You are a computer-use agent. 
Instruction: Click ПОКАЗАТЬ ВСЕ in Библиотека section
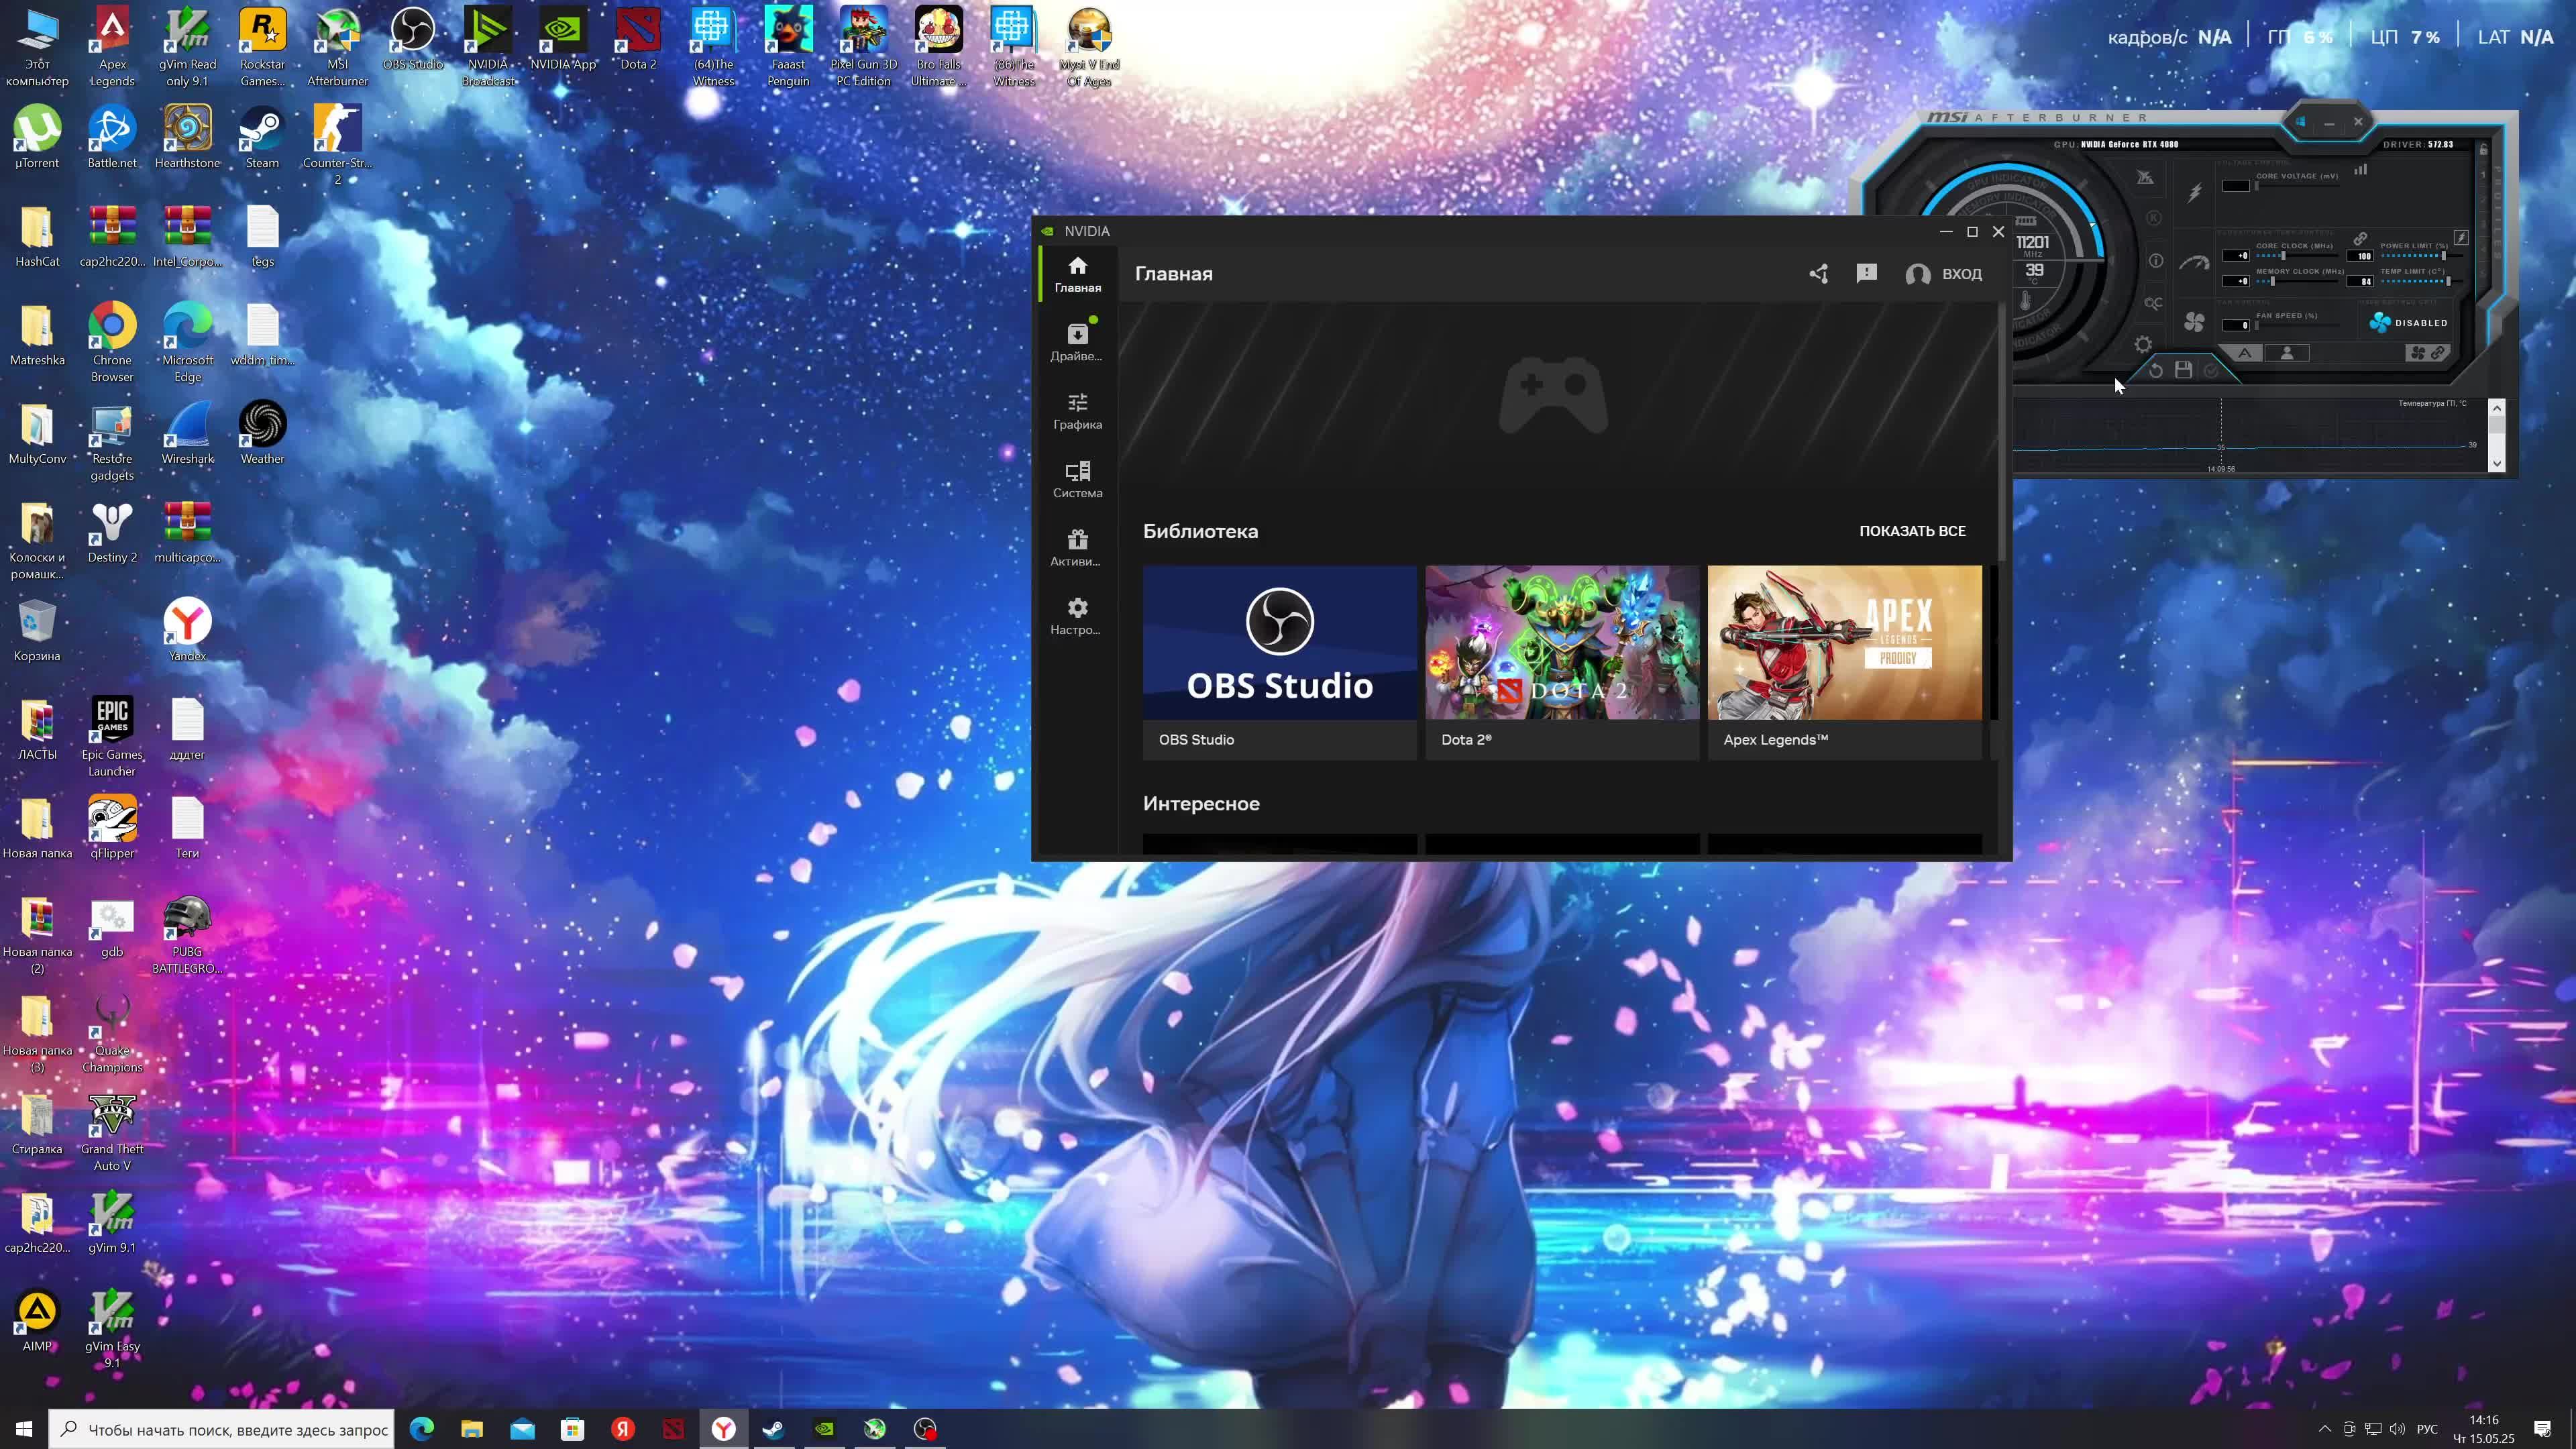tap(1912, 531)
